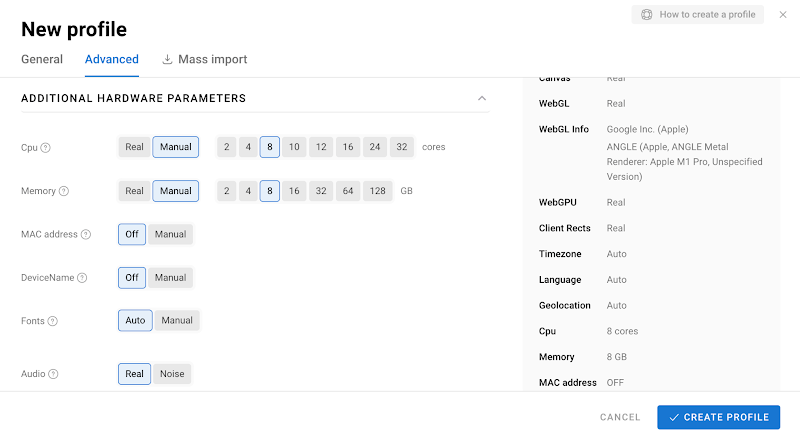Switch MAC address to Manual

(x=170, y=234)
